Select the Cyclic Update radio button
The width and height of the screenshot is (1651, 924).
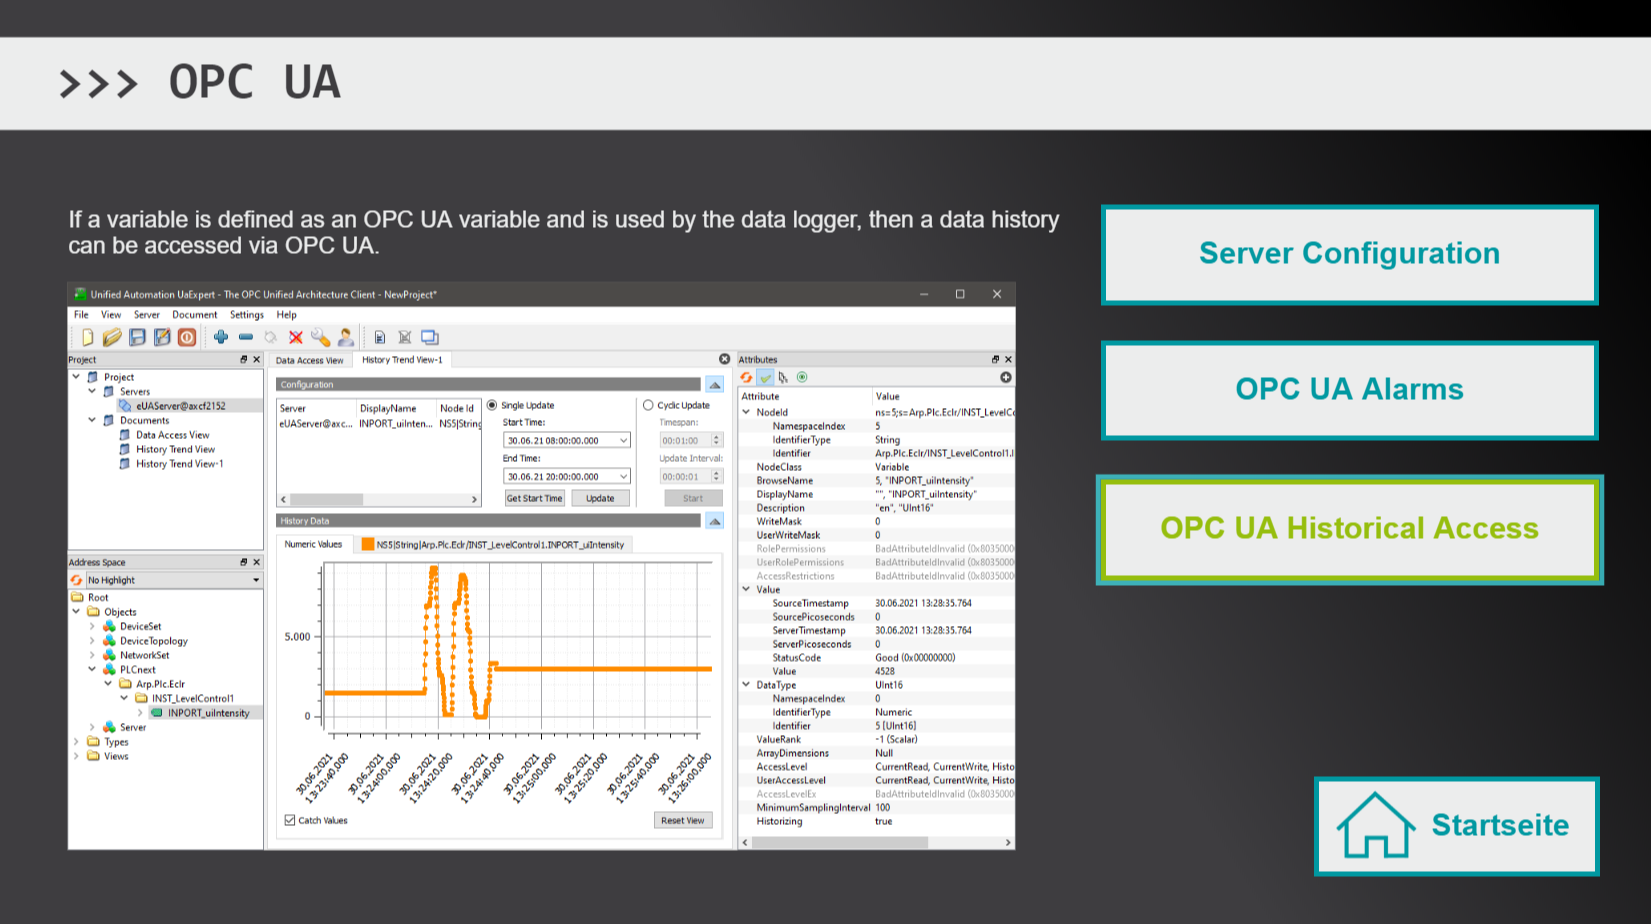coord(648,405)
